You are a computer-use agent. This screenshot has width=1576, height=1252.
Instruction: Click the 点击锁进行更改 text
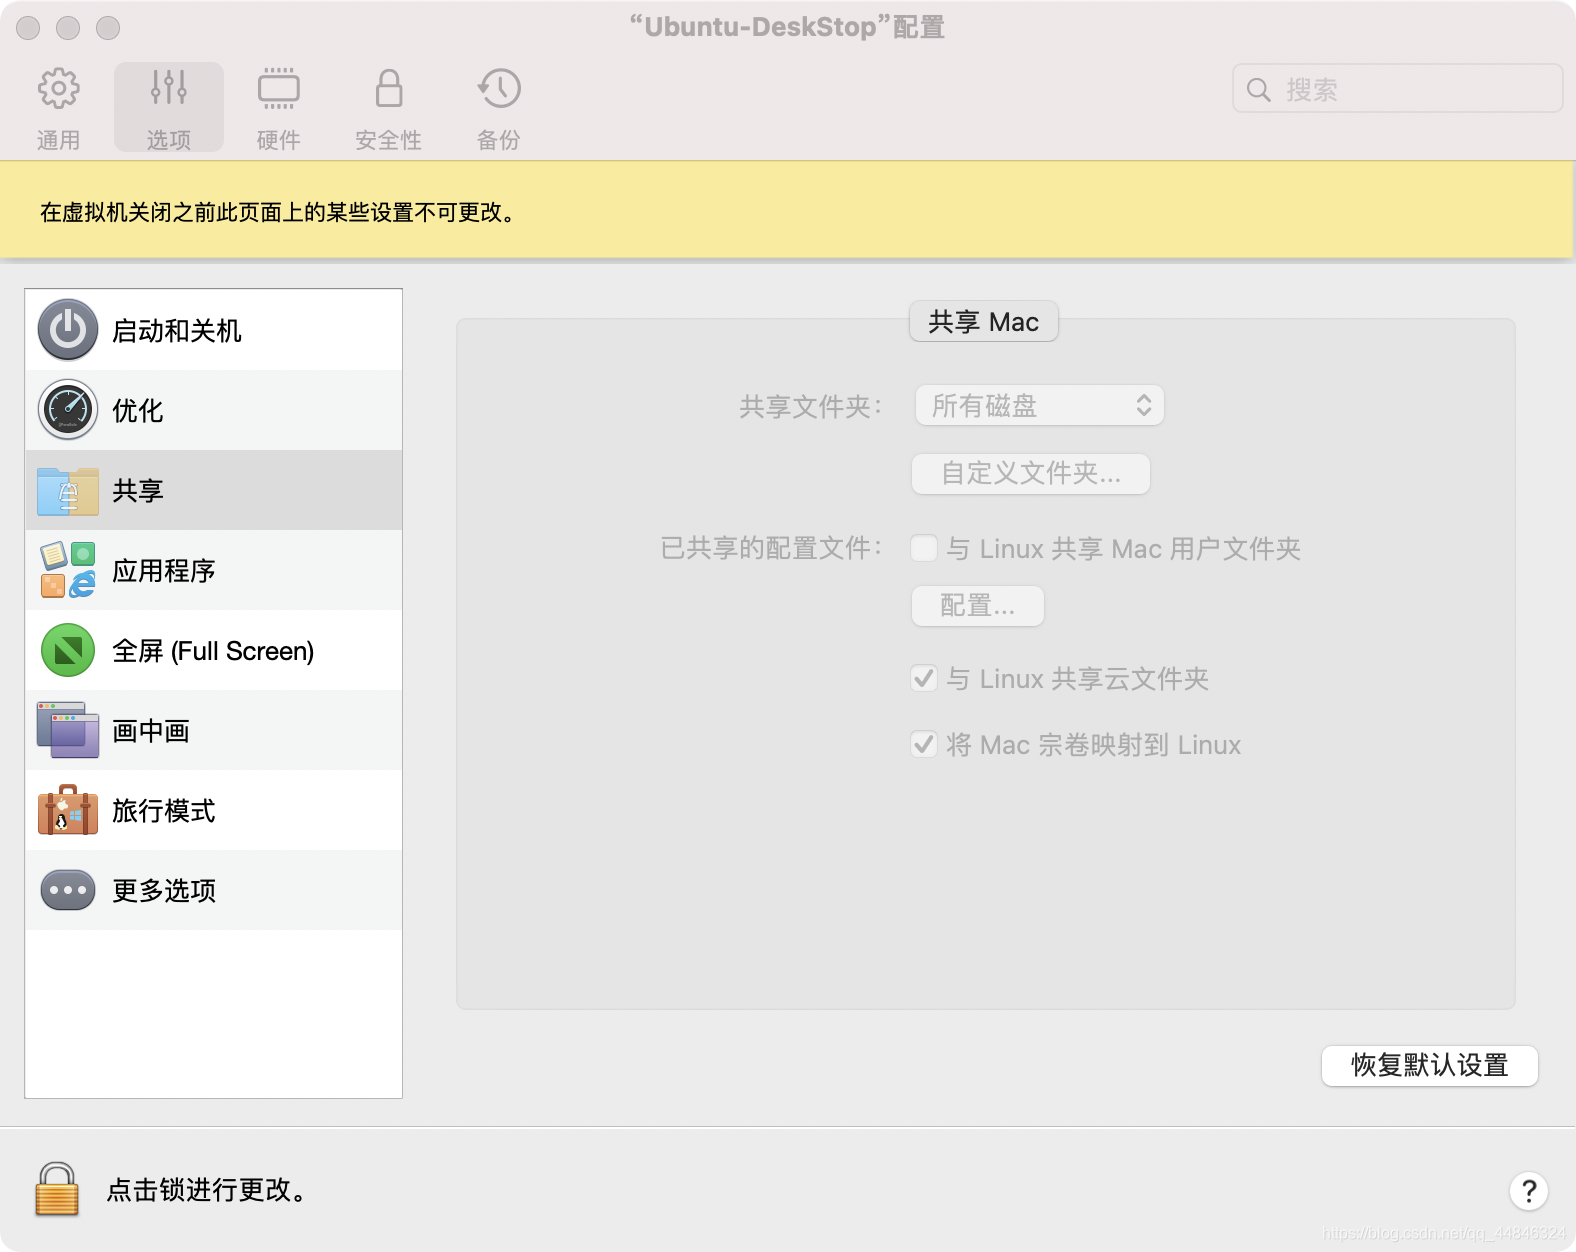(x=208, y=1190)
